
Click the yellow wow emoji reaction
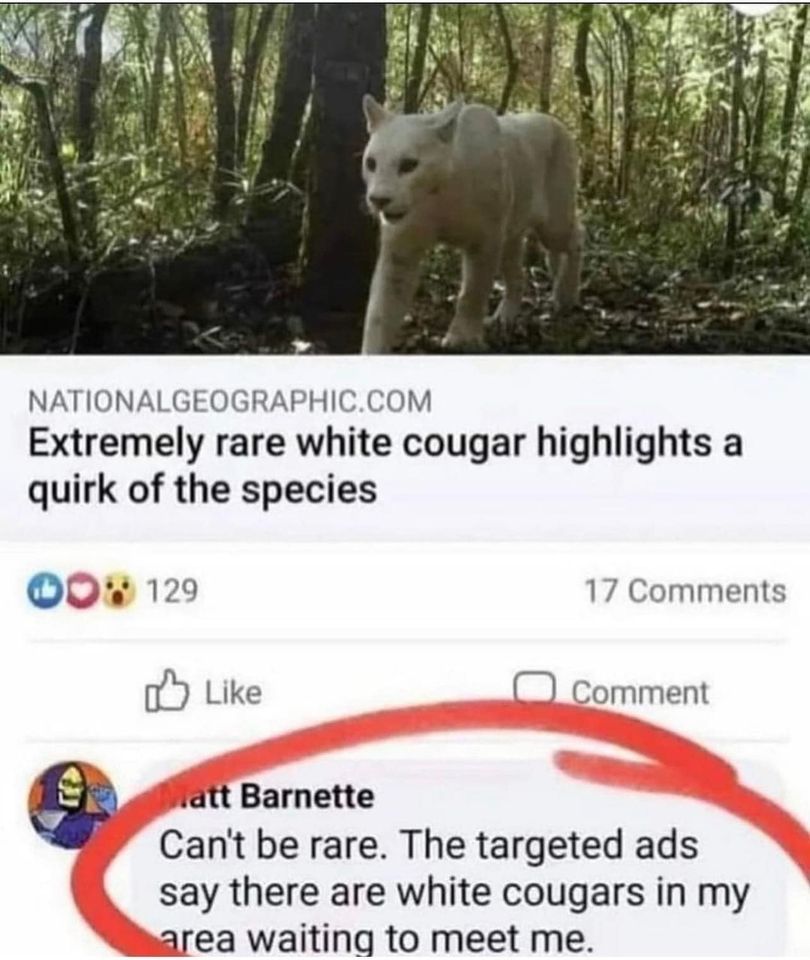coord(120,592)
